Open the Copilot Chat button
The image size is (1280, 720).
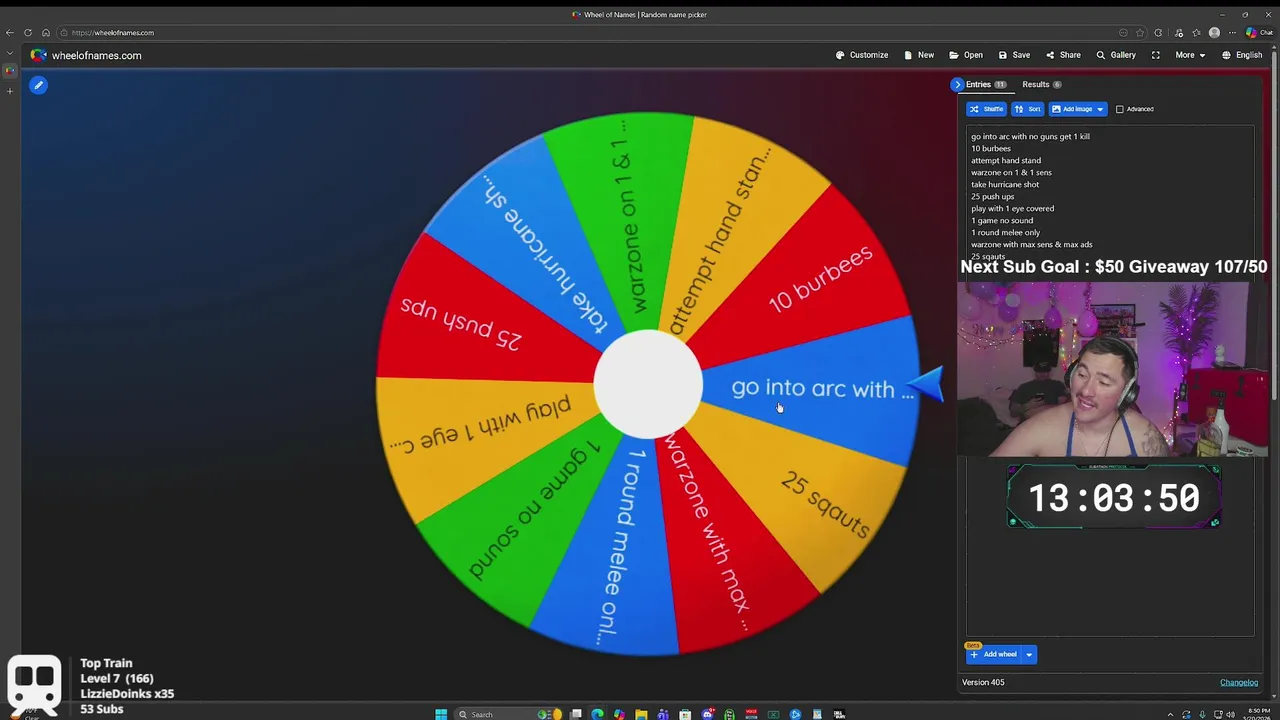tap(1259, 33)
